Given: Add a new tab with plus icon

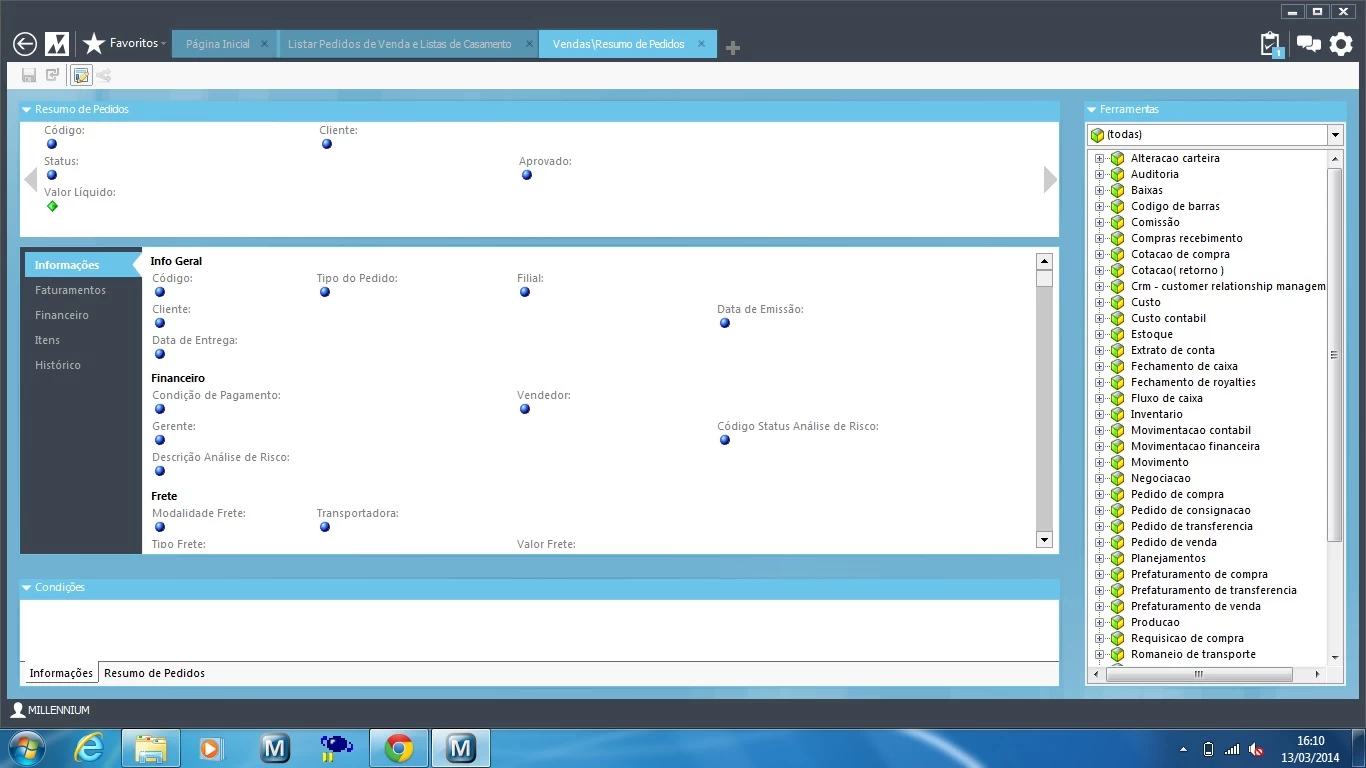Looking at the screenshot, I should [733, 48].
